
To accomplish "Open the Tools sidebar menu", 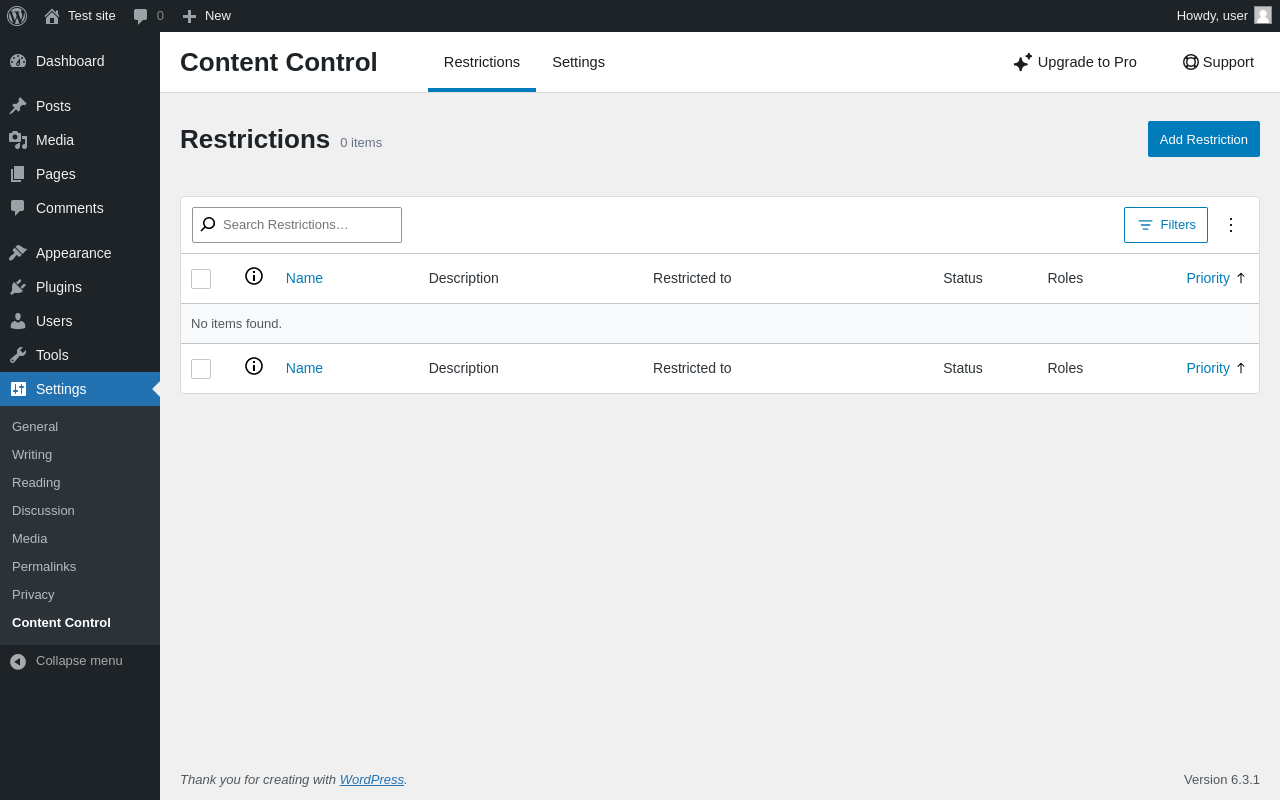I will 52,355.
